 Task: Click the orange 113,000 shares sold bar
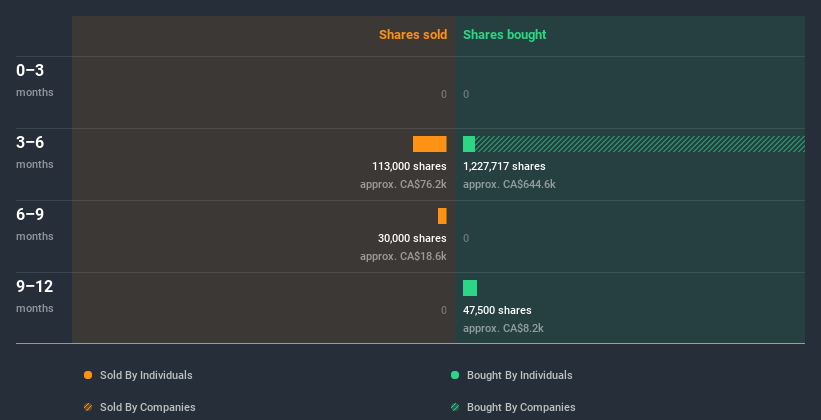[429, 144]
